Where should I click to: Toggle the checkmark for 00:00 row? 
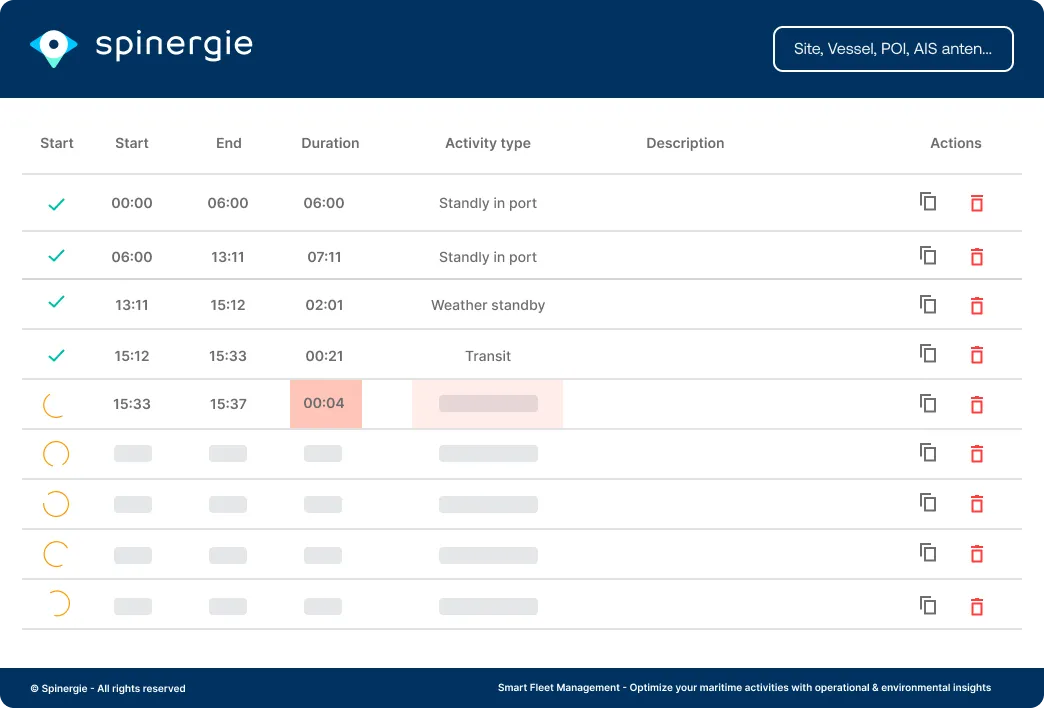(57, 204)
